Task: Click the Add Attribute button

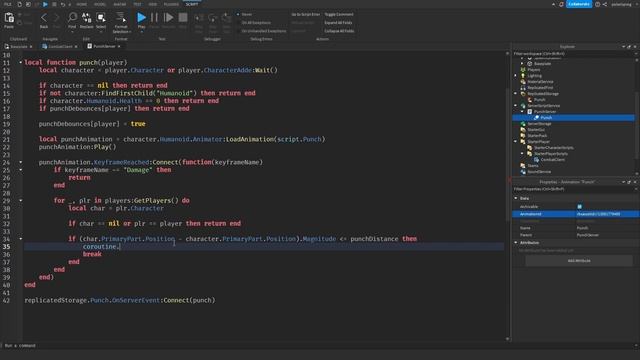Action: click(579, 260)
